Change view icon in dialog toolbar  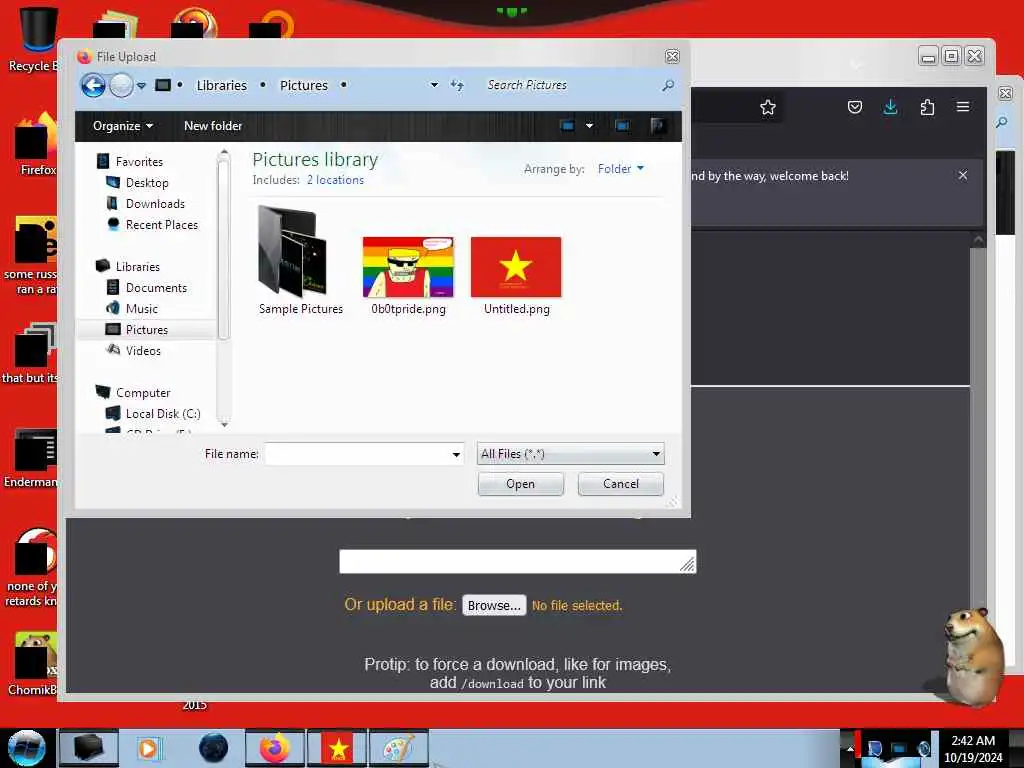tap(568, 125)
